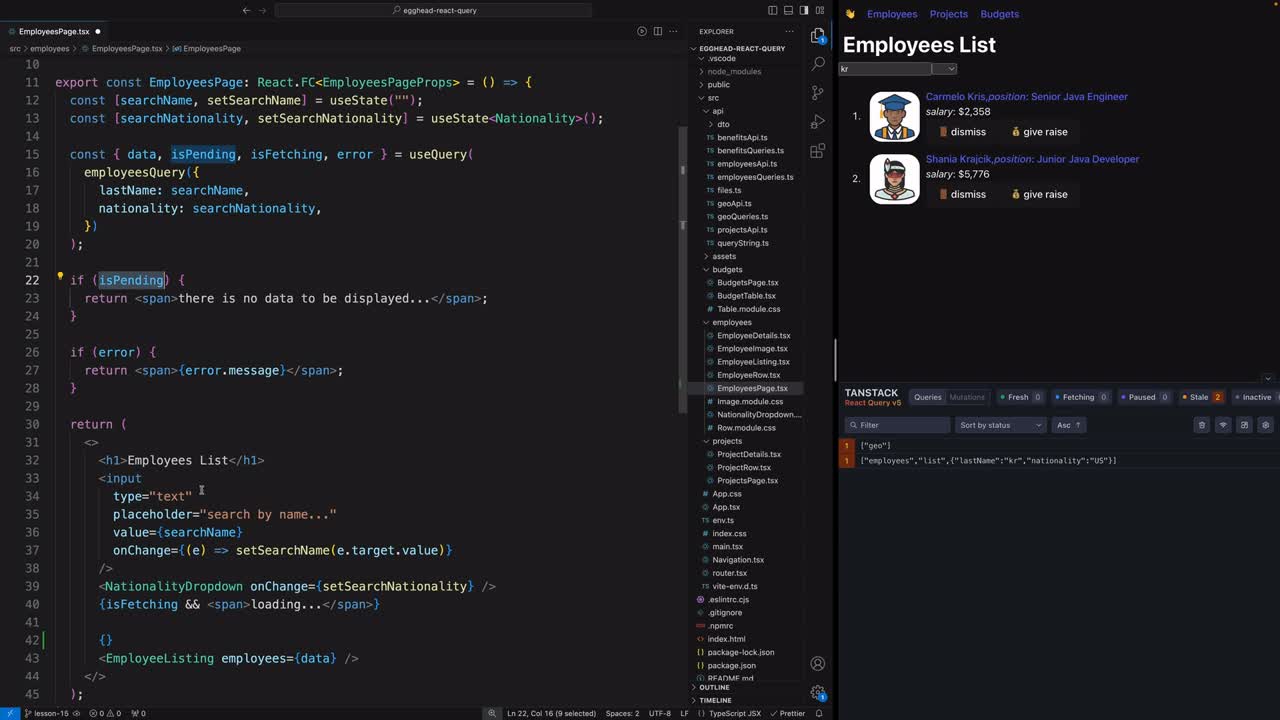The height and width of the screenshot is (720, 1280).
Task: Expand the node_modules folder
Action: point(734,72)
